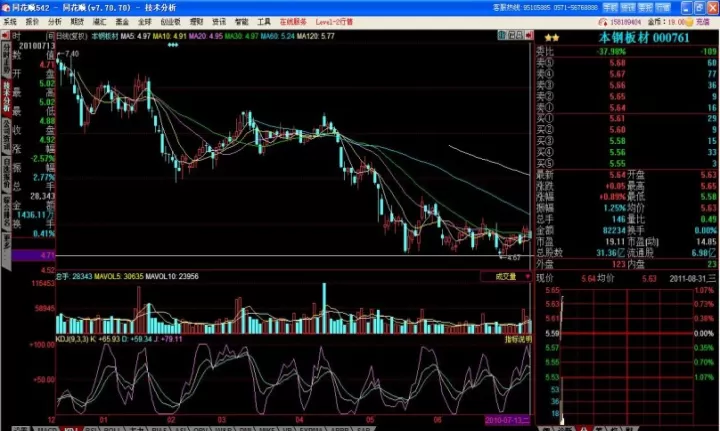Click the 手机 button in title bar

(610, 8)
